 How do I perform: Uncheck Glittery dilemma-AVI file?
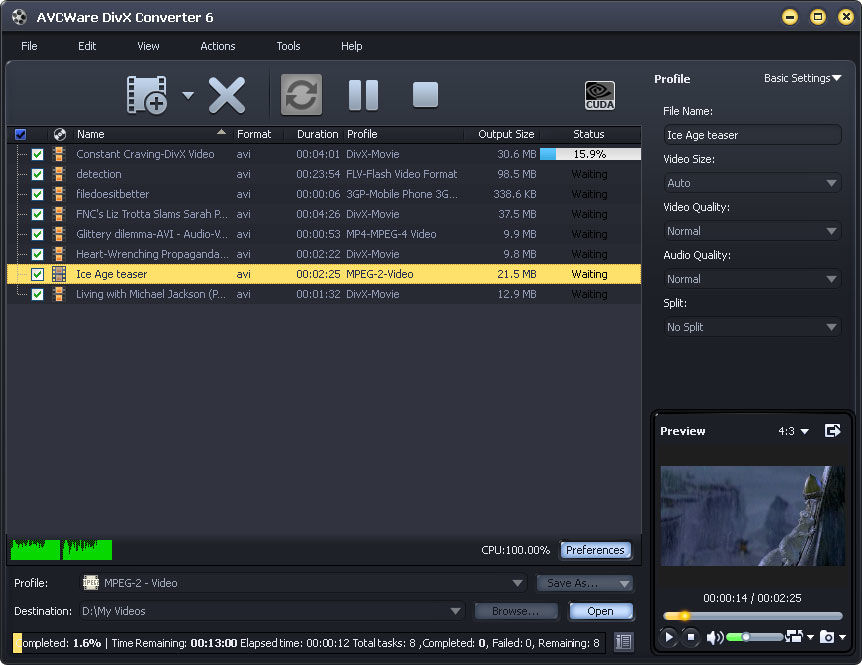pyautogui.click(x=37, y=234)
